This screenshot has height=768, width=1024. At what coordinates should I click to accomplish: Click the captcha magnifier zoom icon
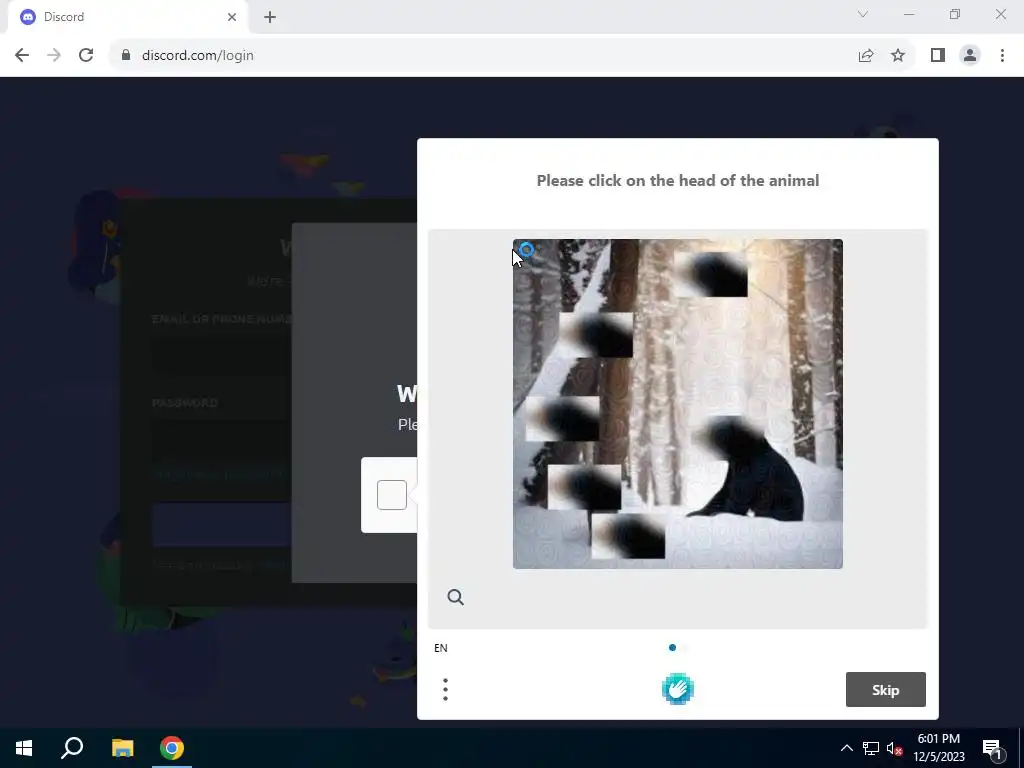[455, 597]
